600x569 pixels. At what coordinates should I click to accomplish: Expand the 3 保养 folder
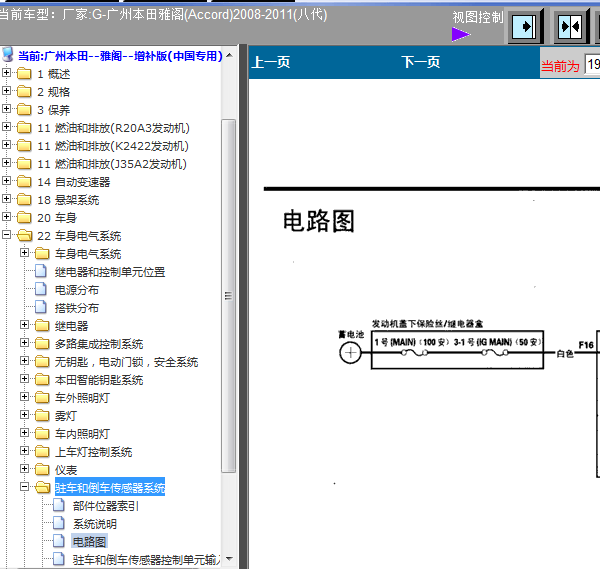[6, 108]
